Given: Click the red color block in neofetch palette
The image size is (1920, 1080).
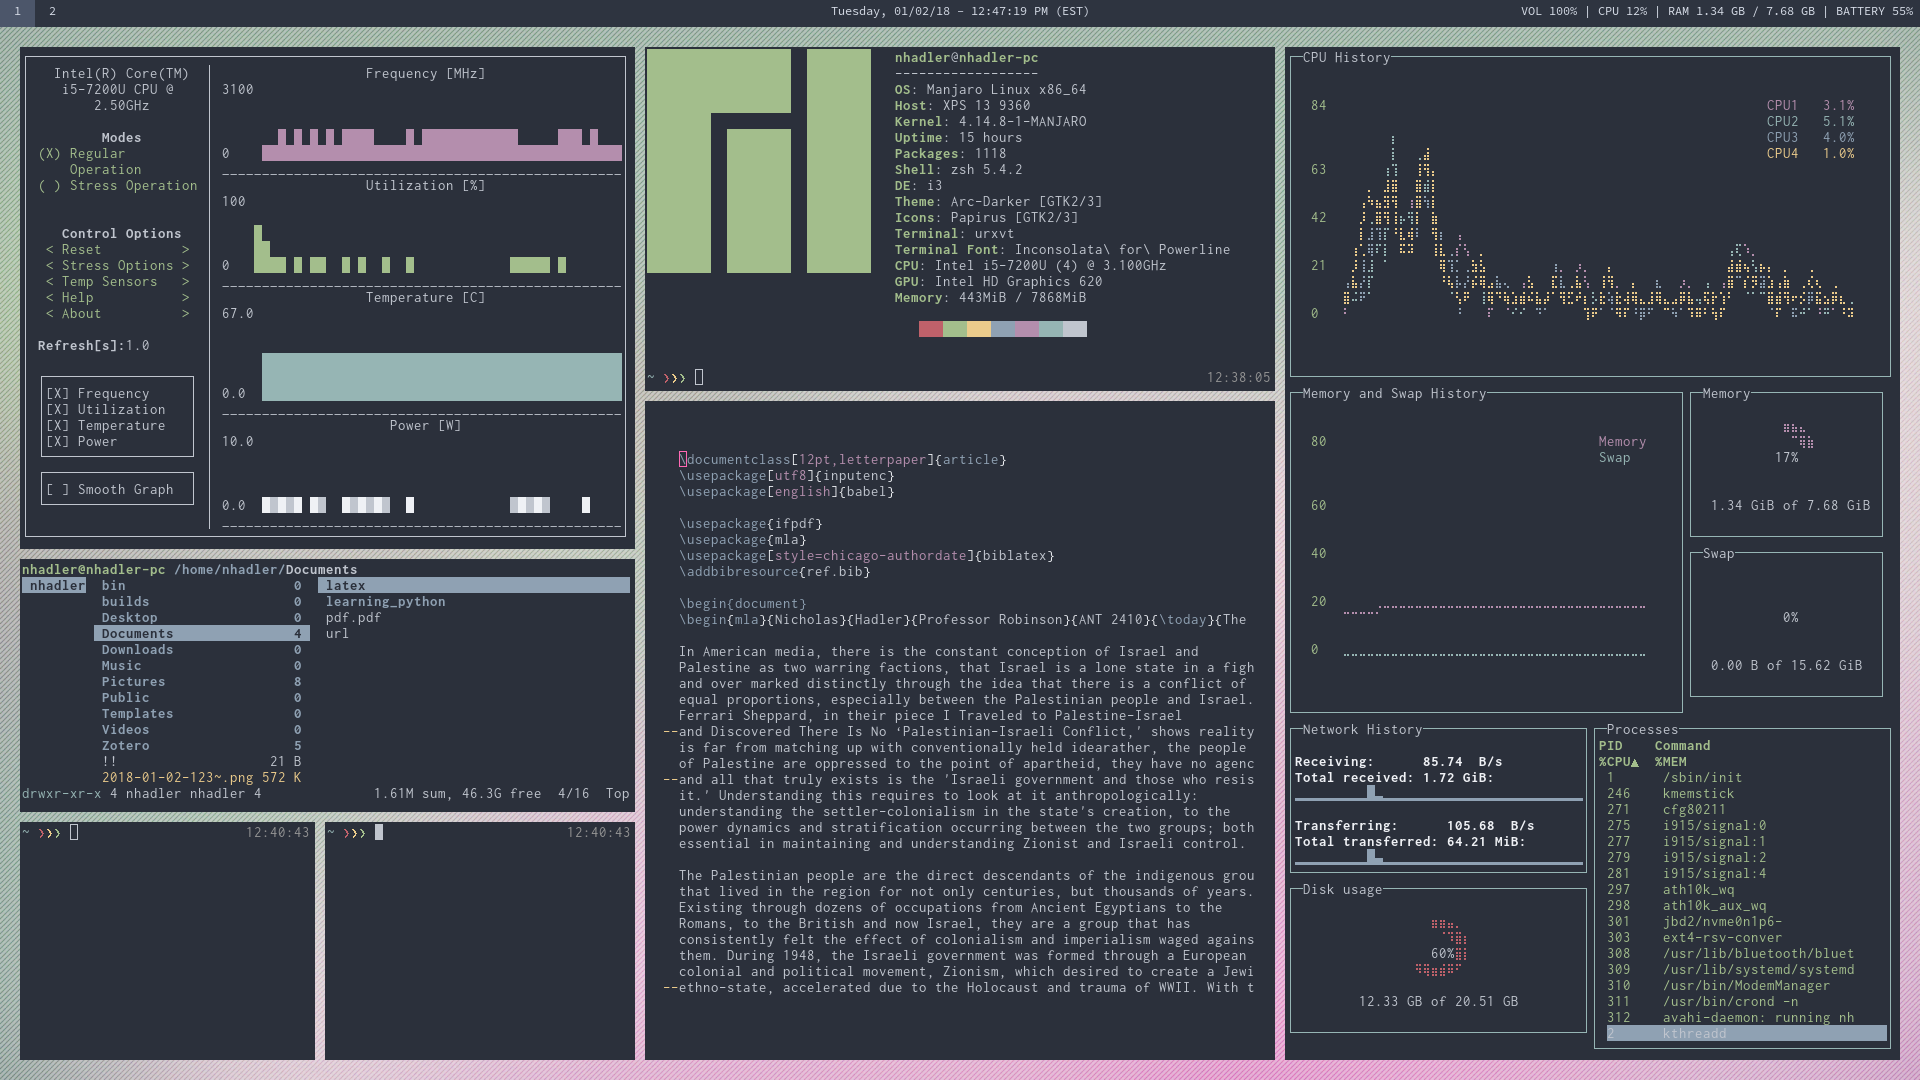Looking at the screenshot, I should click(930, 329).
